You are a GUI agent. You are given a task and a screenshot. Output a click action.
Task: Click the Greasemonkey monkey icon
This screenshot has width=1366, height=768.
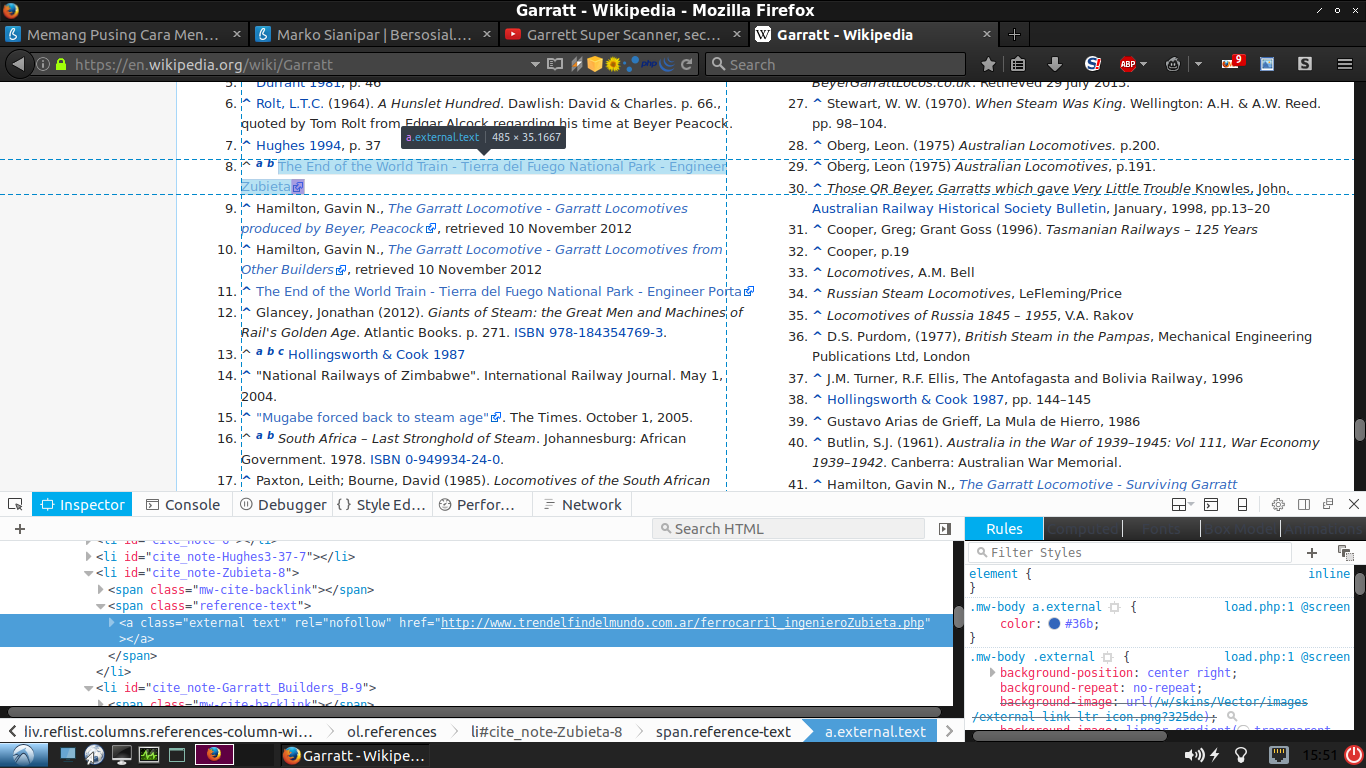pos(1173,64)
